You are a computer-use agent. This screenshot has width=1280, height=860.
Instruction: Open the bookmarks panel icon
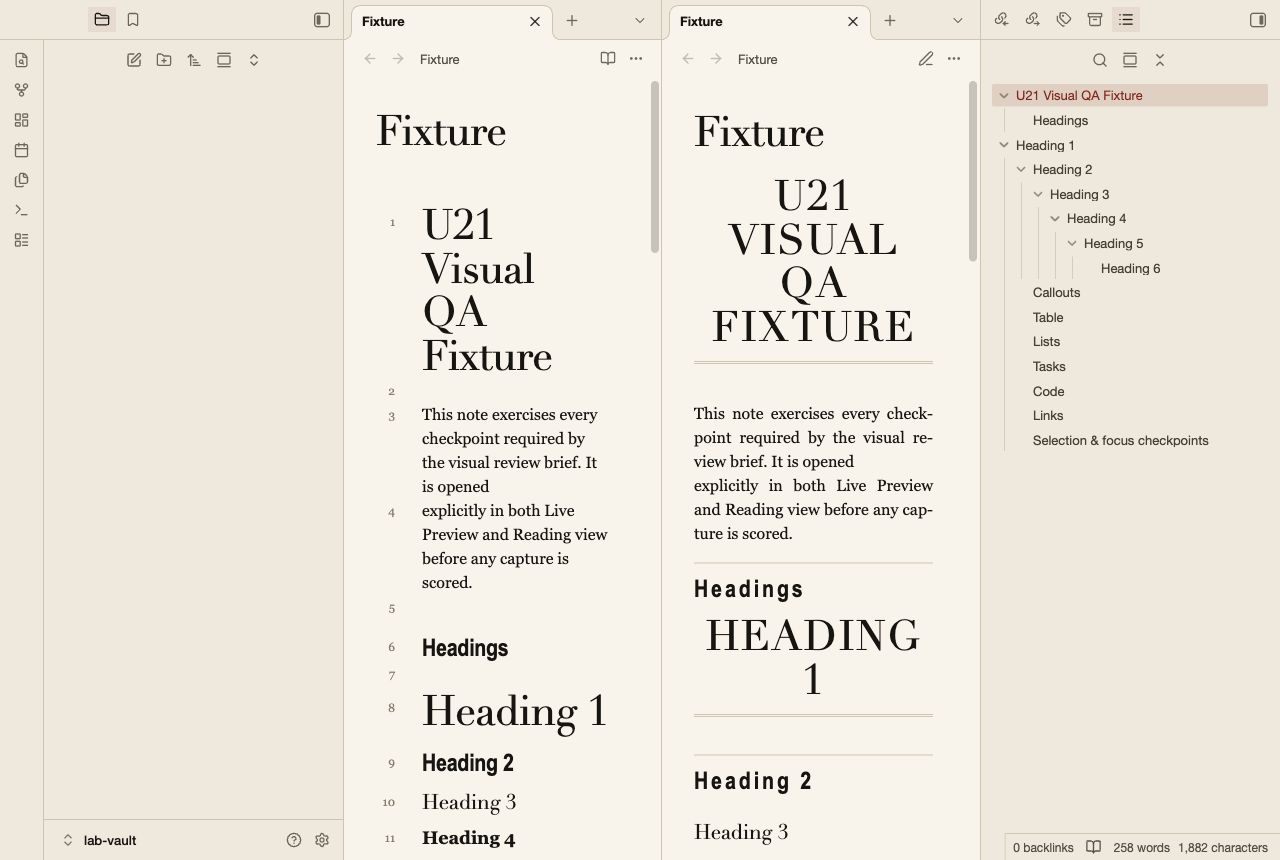click(x=133, y=20)
